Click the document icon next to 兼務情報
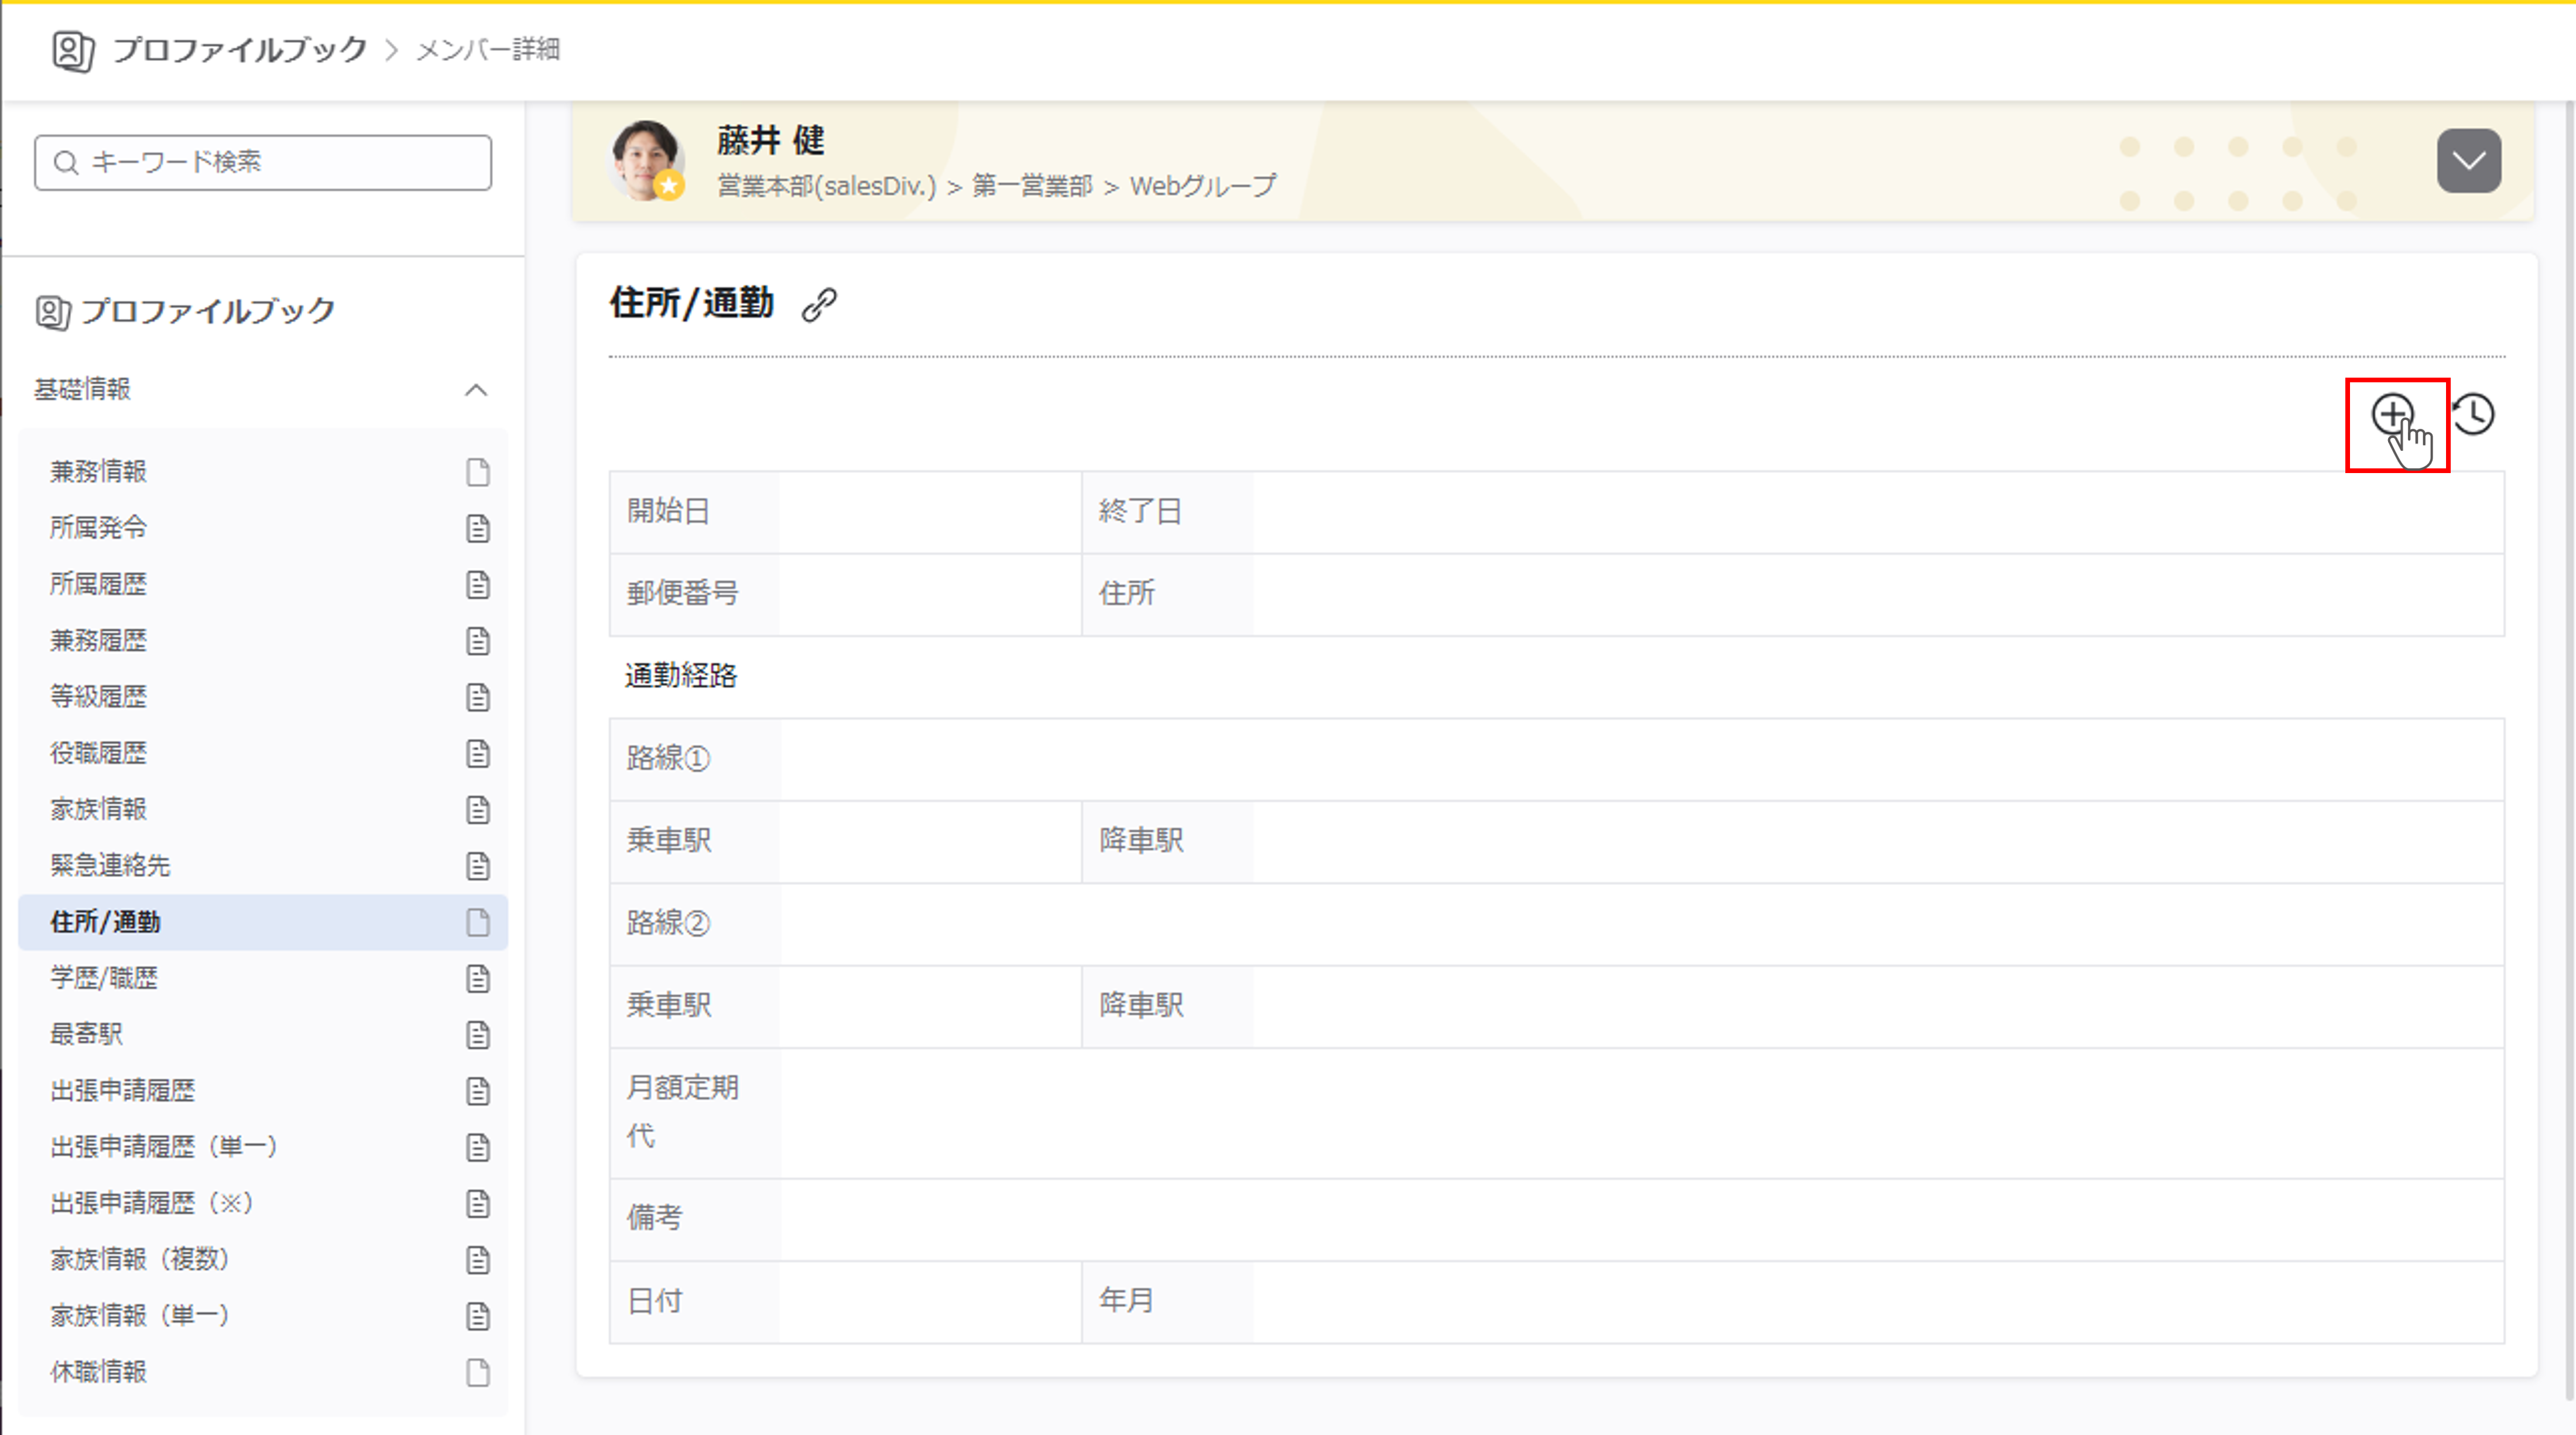The height and width of the screenshot is (1435, 2576). click(x=478, y=472)
